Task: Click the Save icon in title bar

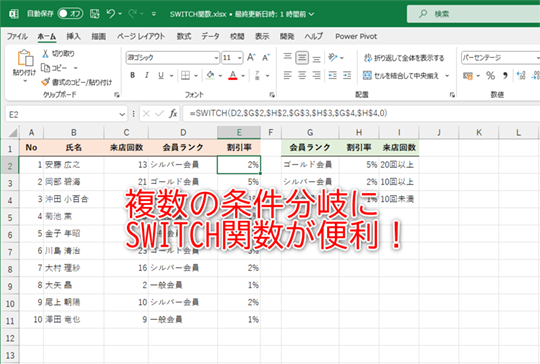Action: click(x=95, y=14)
